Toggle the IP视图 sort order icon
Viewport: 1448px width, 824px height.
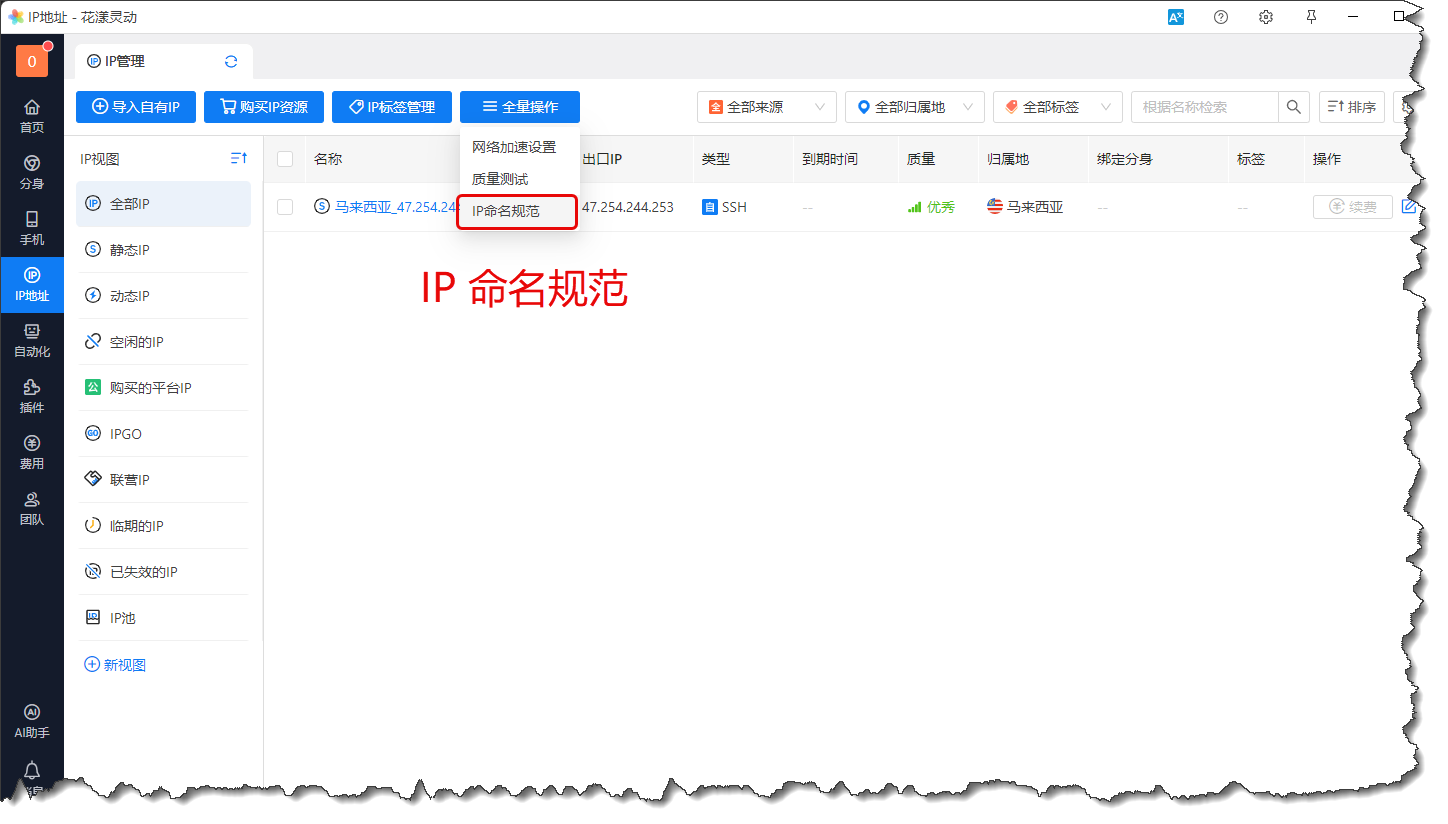(239, 158)
